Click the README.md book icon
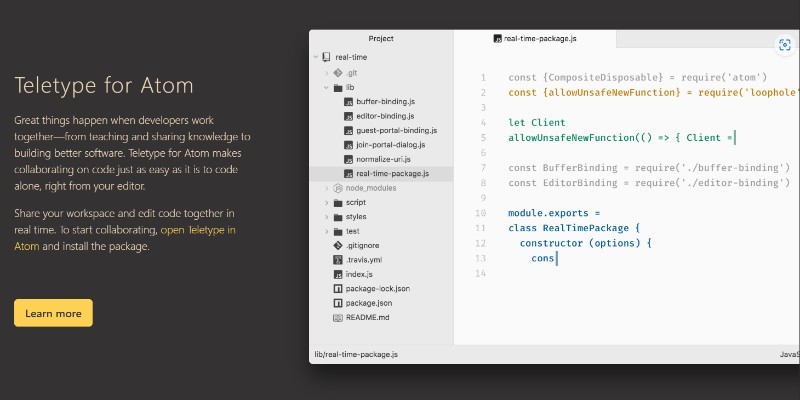The height and width of the screenshot is (400, 800). pos(337,317)
